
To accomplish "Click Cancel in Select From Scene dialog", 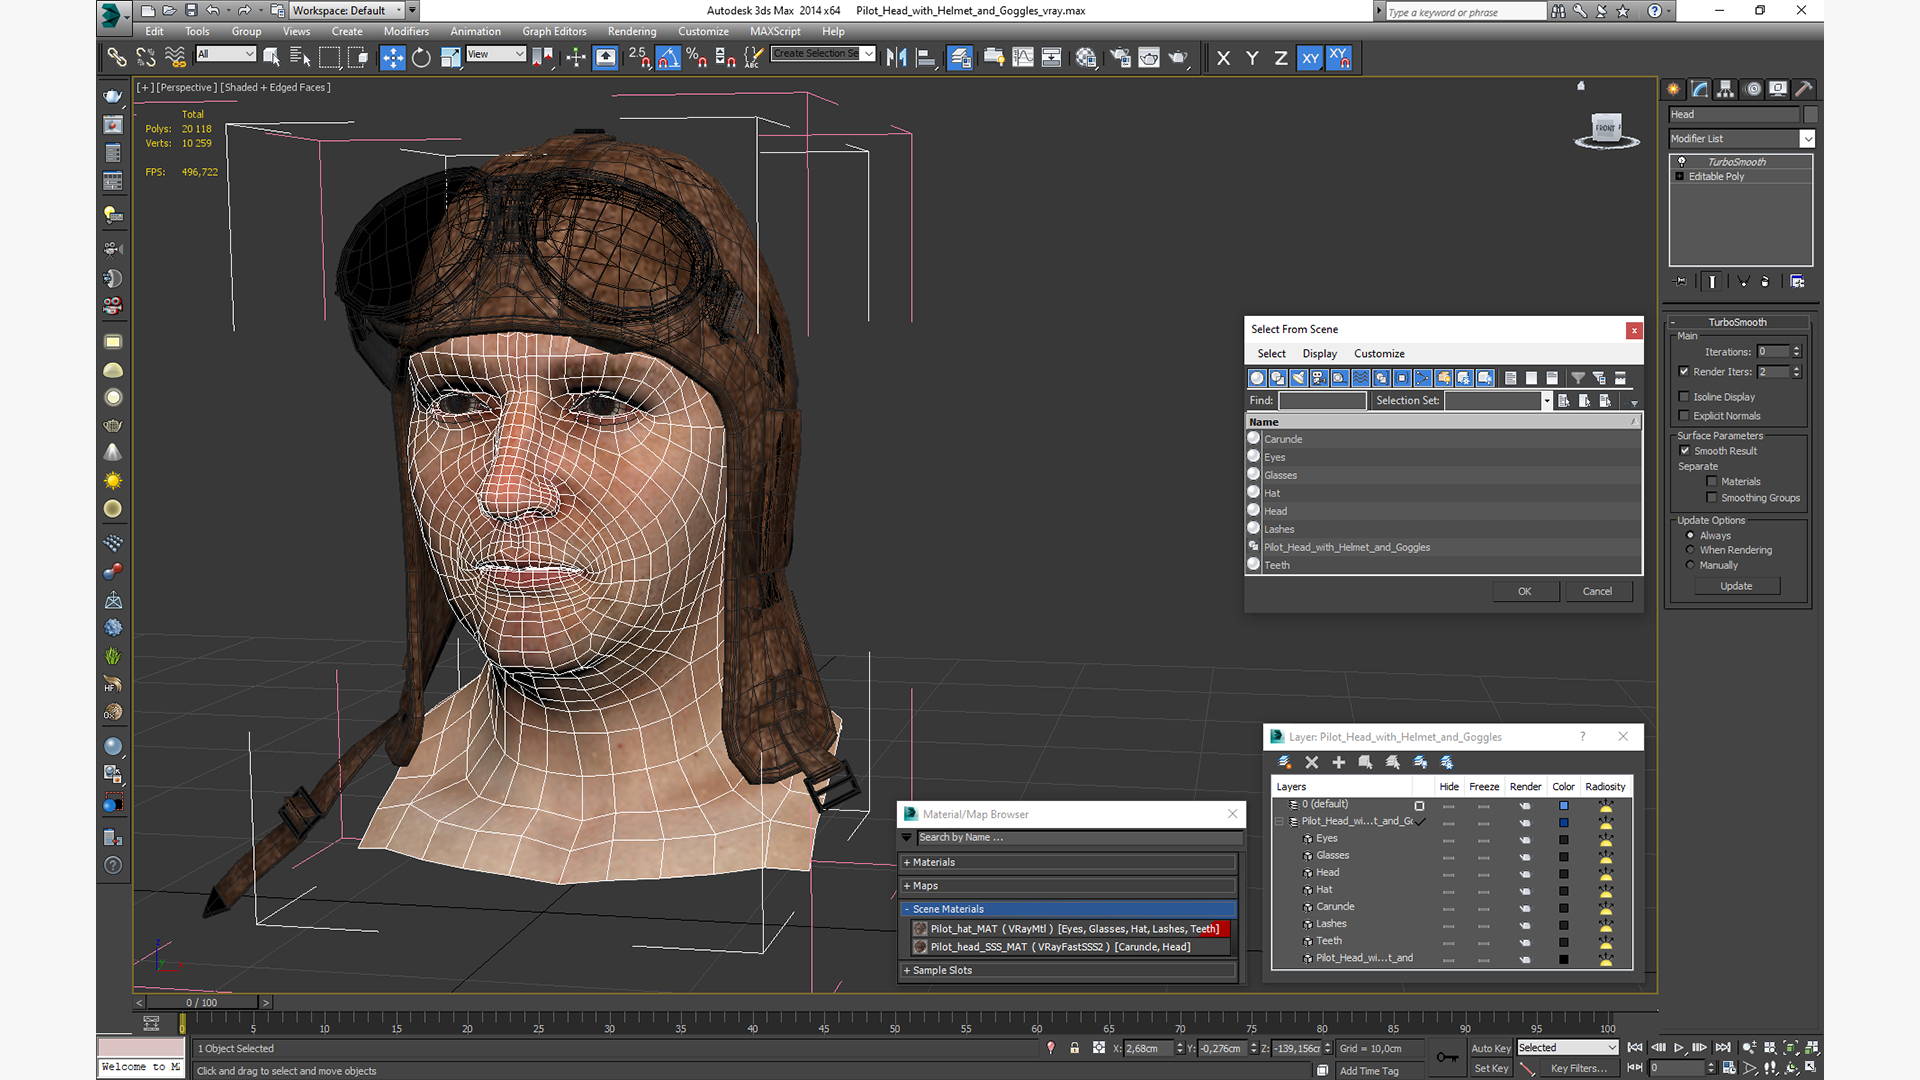I will (1597, 591).
